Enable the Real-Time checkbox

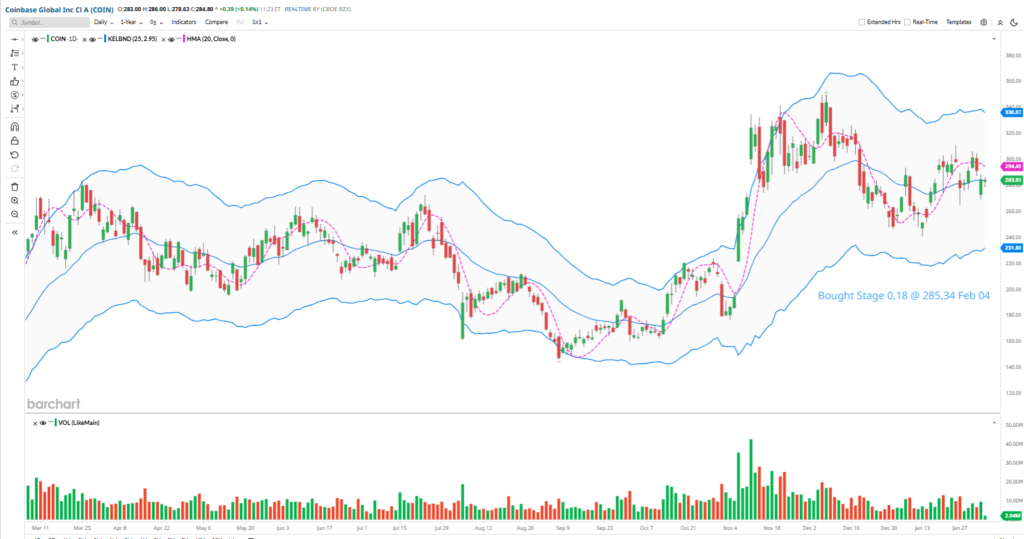tap(906, 21)
